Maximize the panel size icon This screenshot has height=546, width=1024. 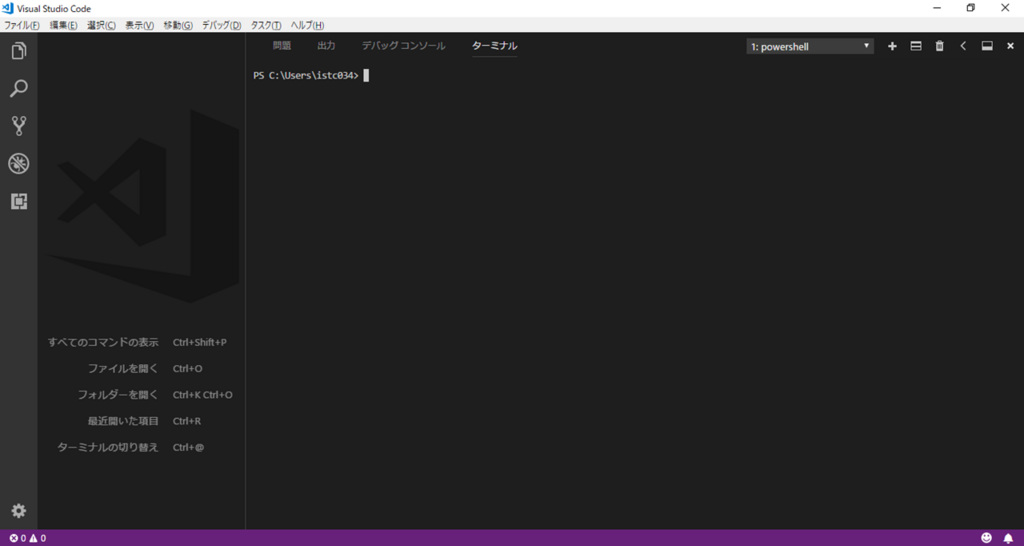(x=987, y=46)
